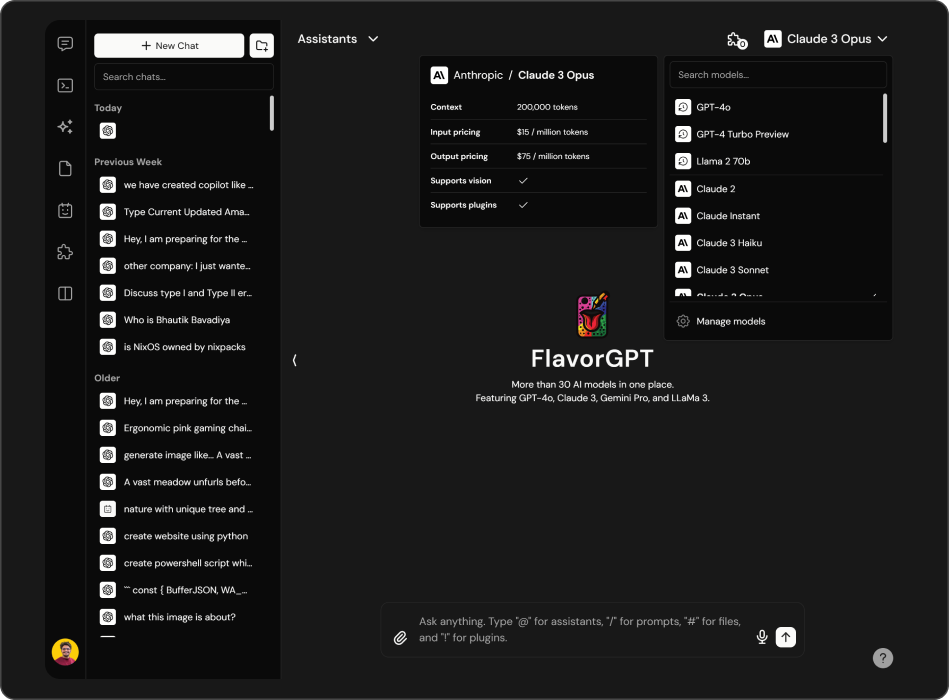The width and height of the screenshot is (949, 700).
Task: Attach a file with the paperclip icon
Action: [x=400, y=637]
